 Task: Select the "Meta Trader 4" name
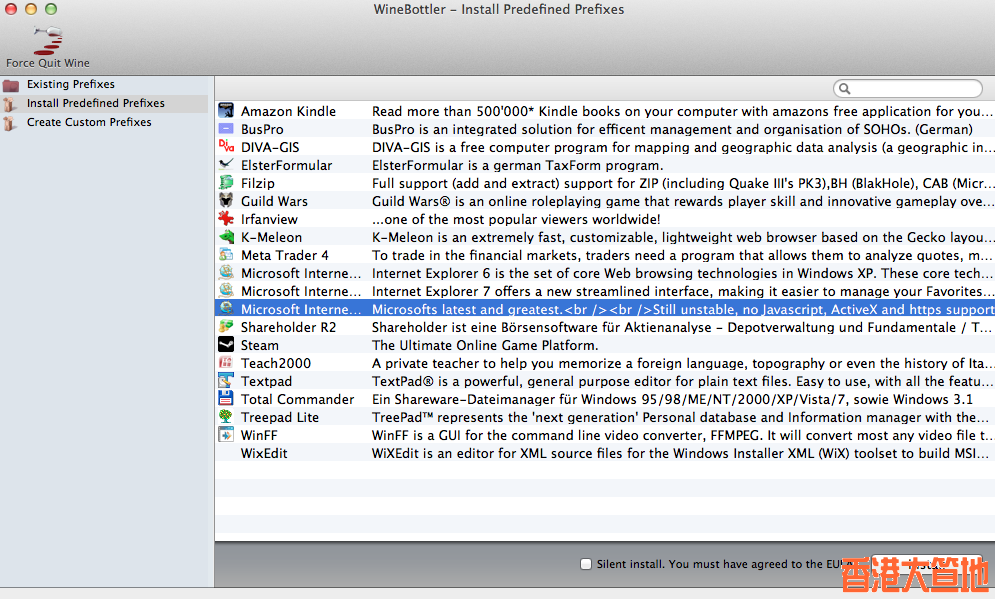coord(285,255)
